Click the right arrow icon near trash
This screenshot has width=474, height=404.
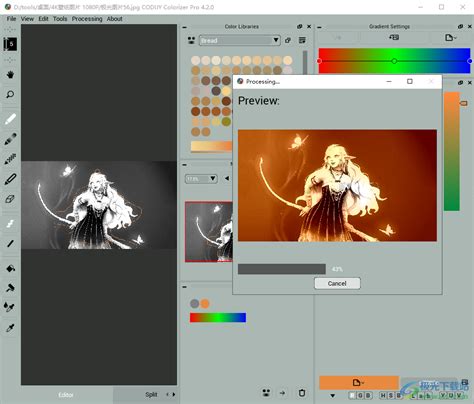click(x=282, y=393)
